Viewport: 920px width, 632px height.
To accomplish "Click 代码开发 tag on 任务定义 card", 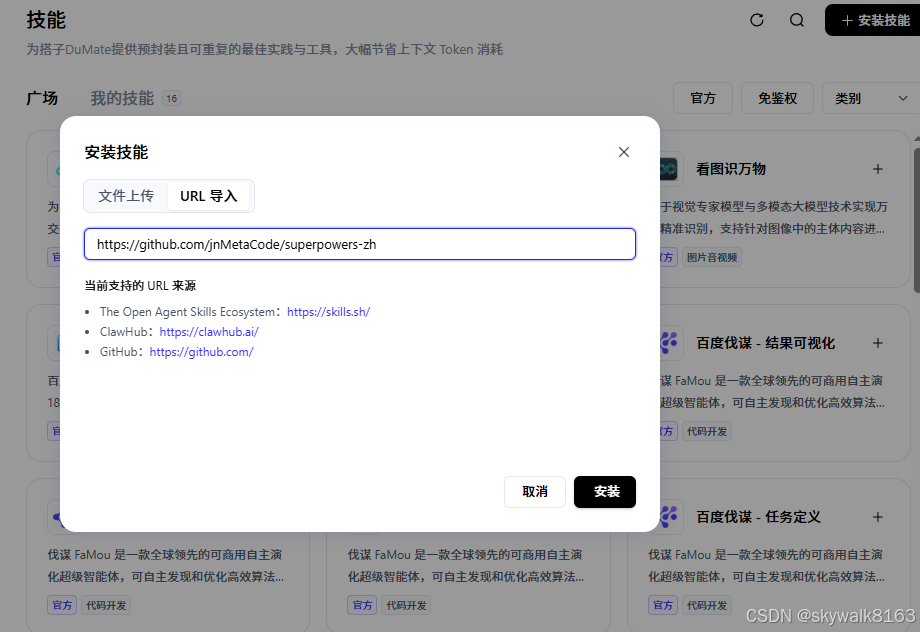I will [707, 605].
